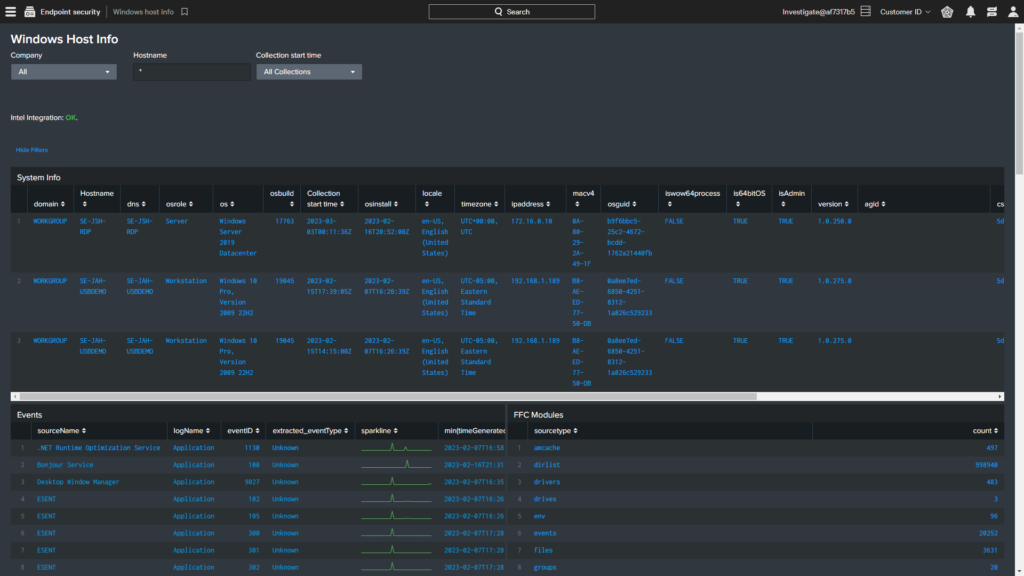Click the events count 20252

pyautogui.click(x=988, y=533)
